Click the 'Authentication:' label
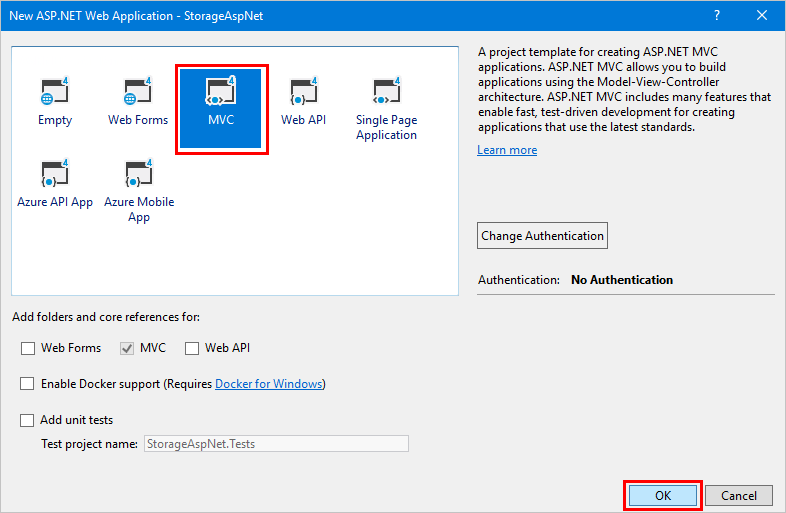 point(518,280)
